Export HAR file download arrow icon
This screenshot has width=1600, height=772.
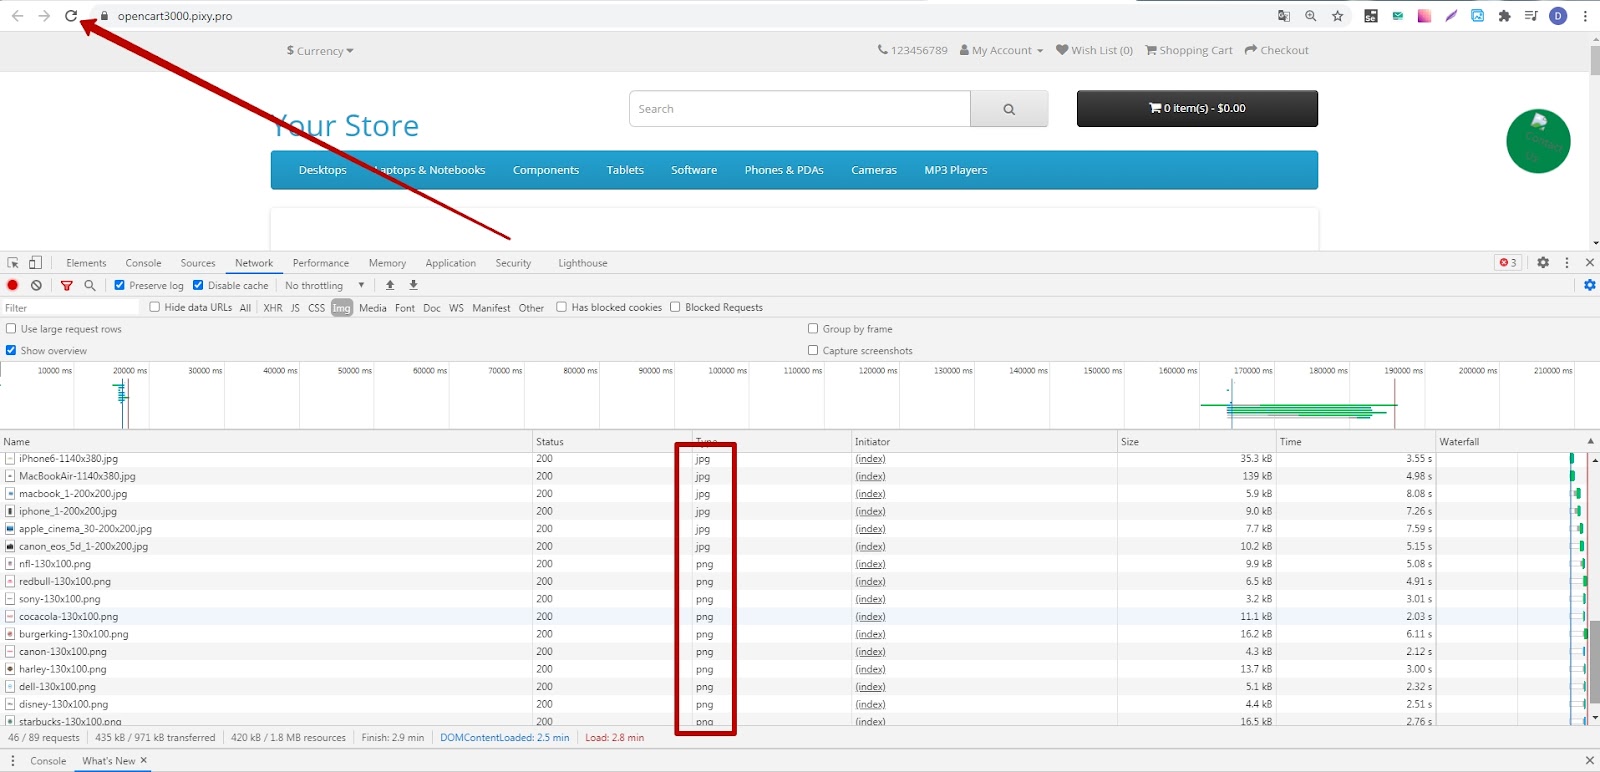413,285
